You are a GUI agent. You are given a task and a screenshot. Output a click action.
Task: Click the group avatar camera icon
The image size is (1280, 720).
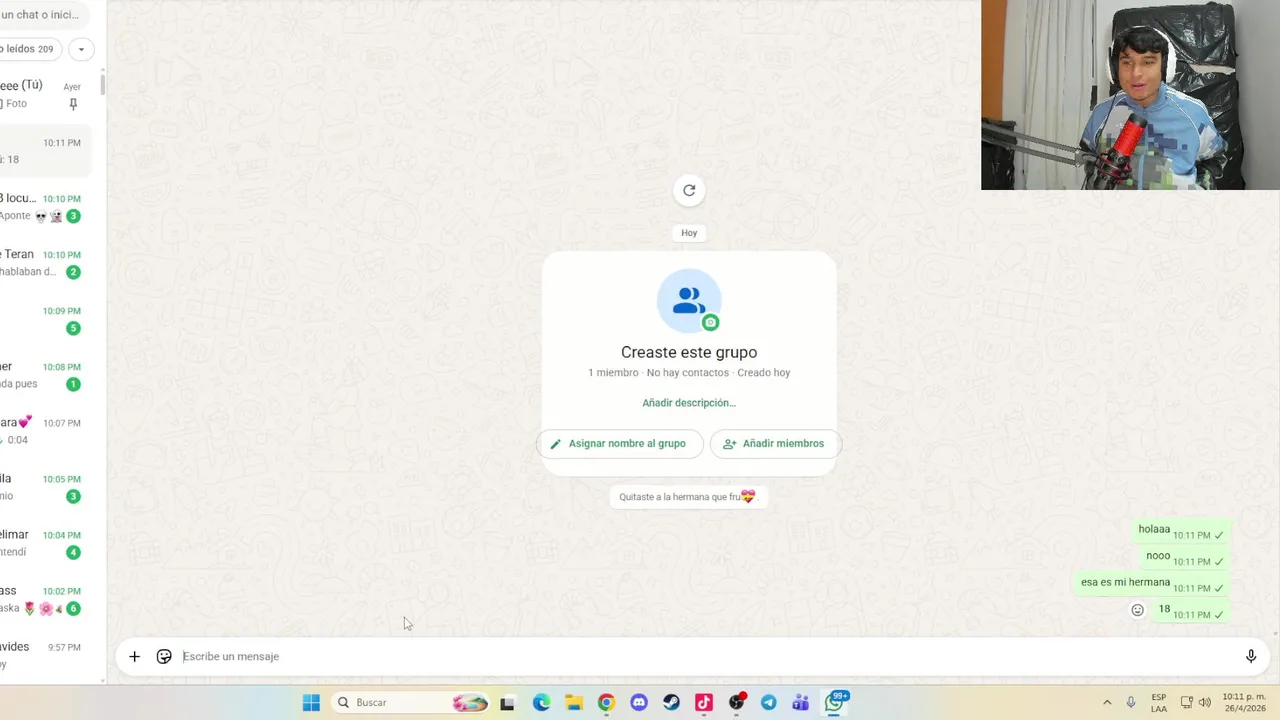point(710,322)
